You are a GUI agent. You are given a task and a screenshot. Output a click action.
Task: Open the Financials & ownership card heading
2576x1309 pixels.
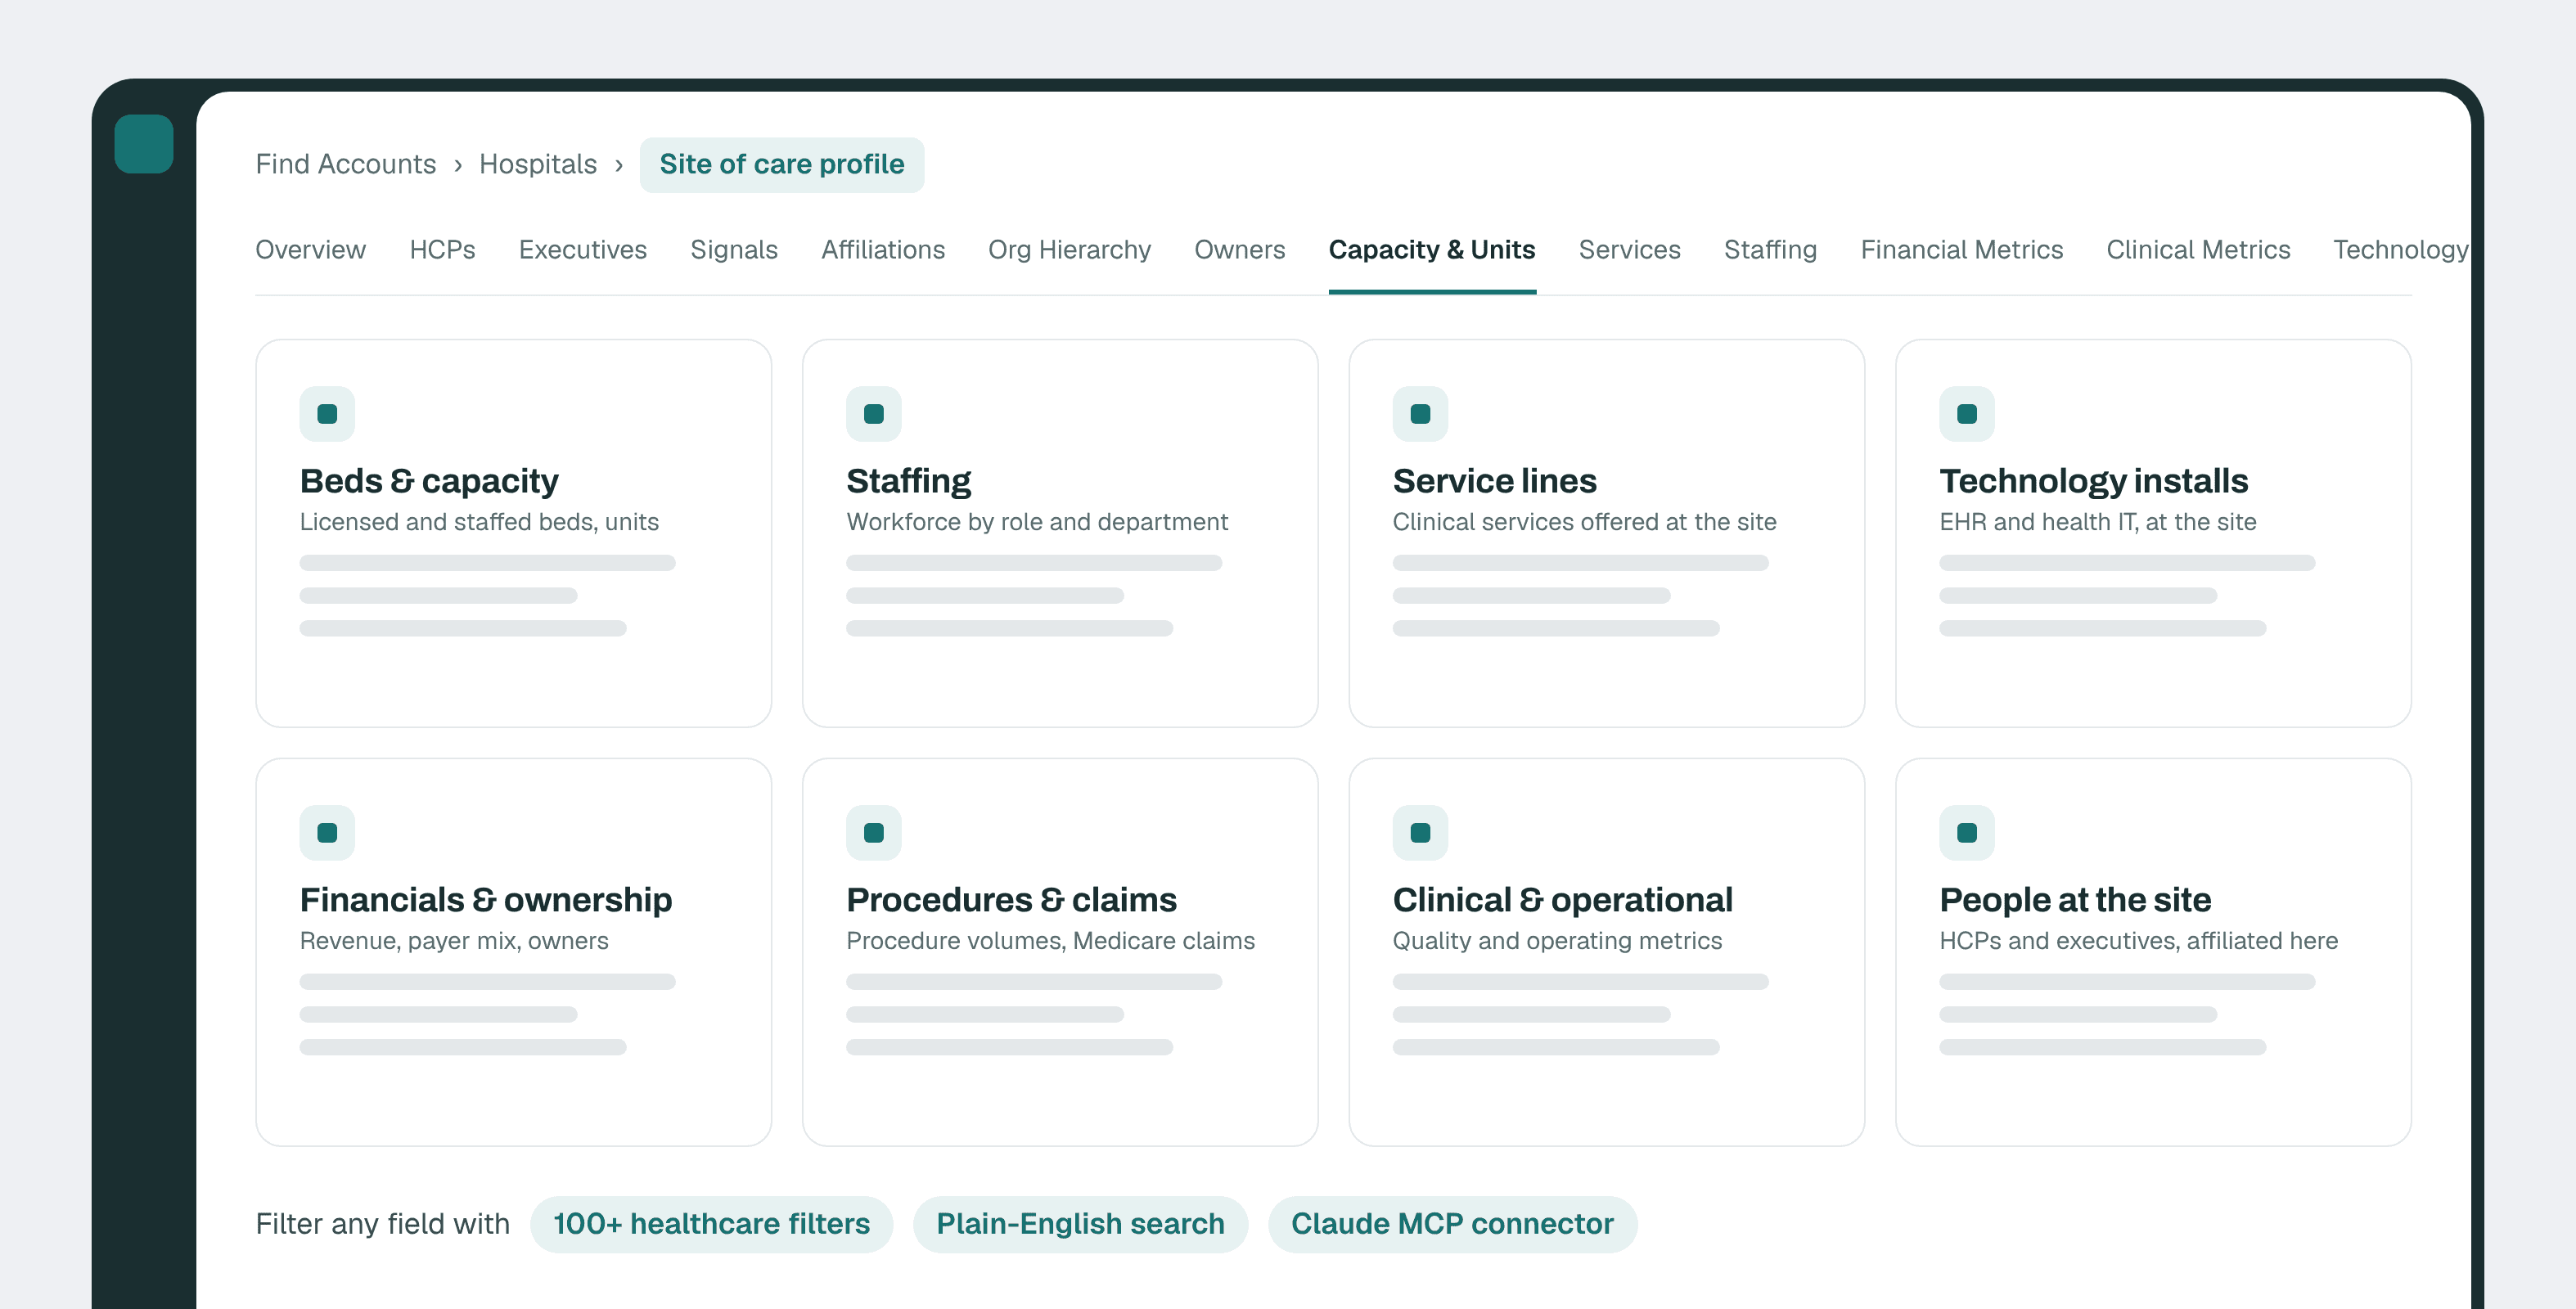[486, 900]
